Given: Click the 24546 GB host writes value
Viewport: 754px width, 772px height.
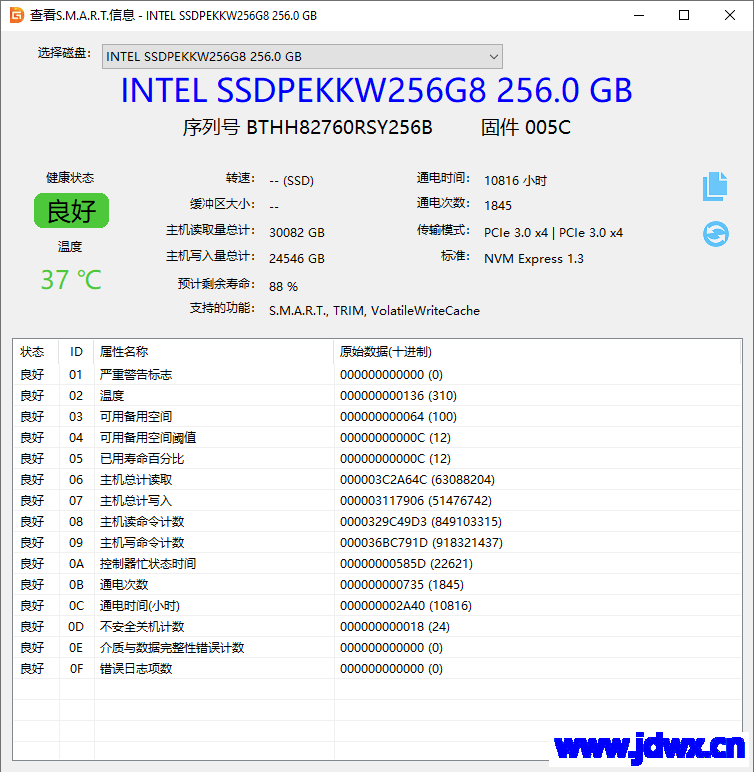Looking at the screenshot, I should [x=297, y=258].
